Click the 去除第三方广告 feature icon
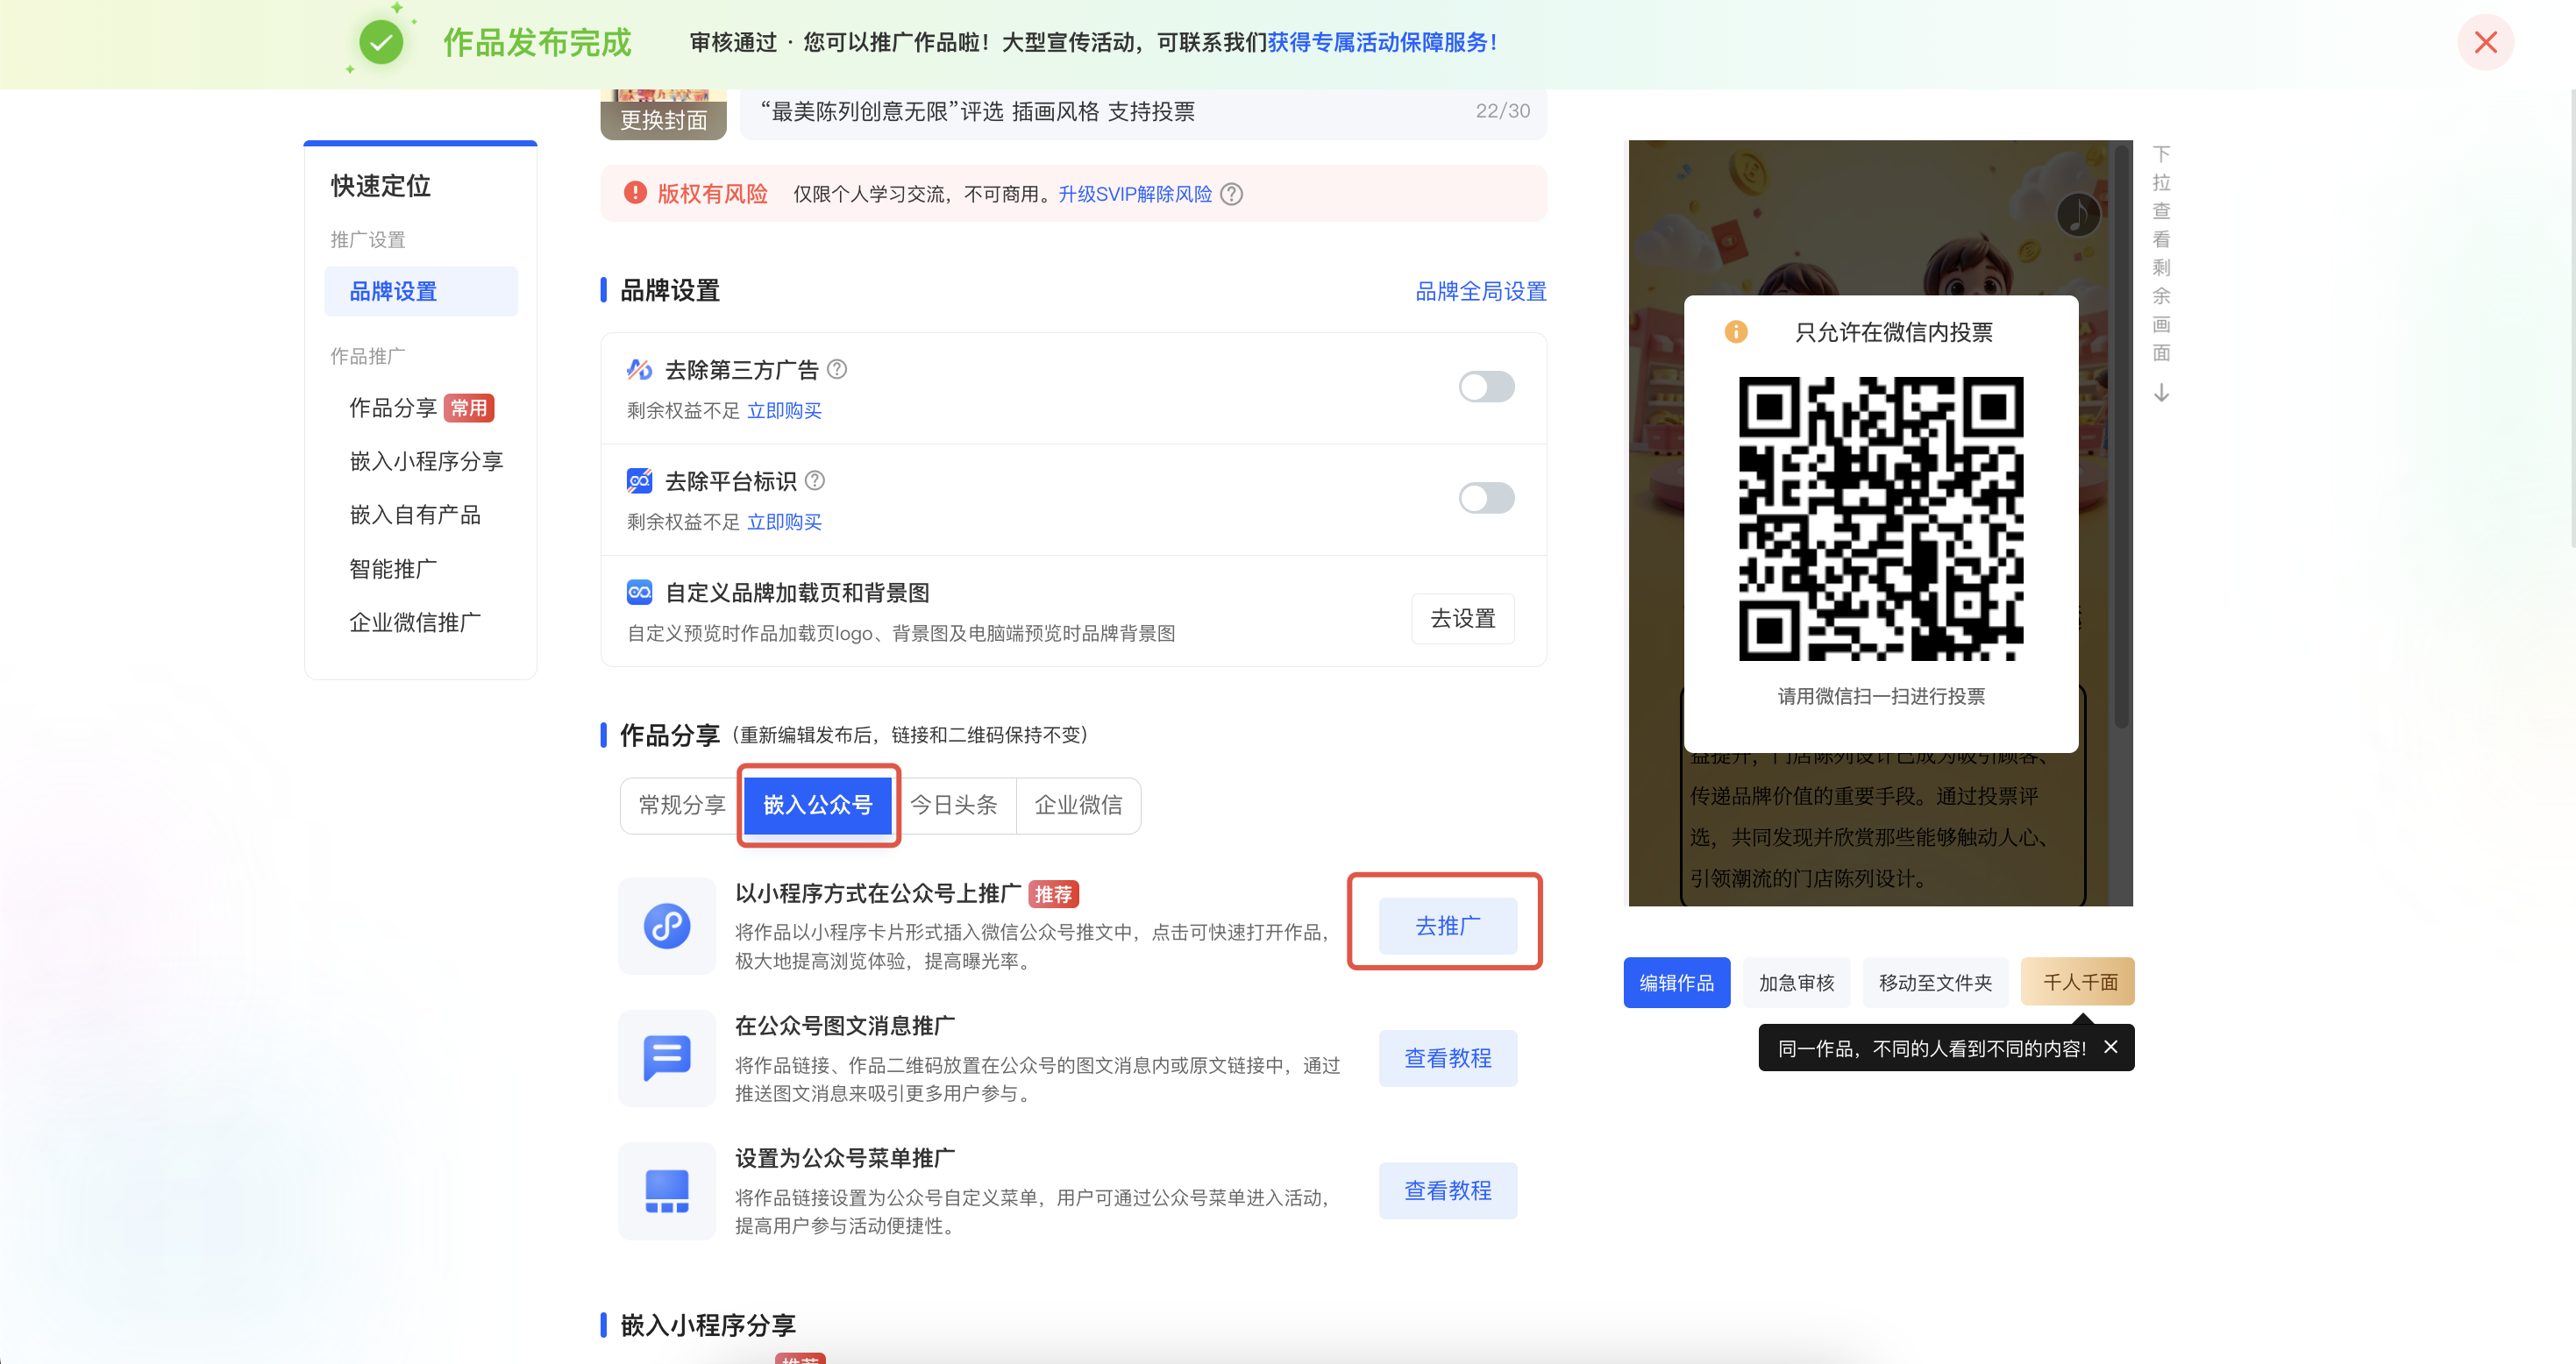 point(640,369)
